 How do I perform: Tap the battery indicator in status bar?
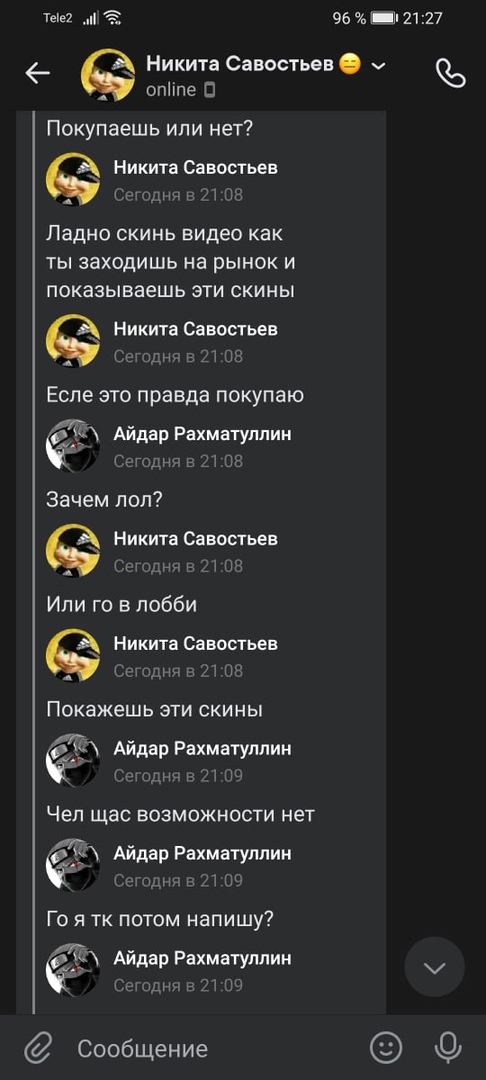385,18
